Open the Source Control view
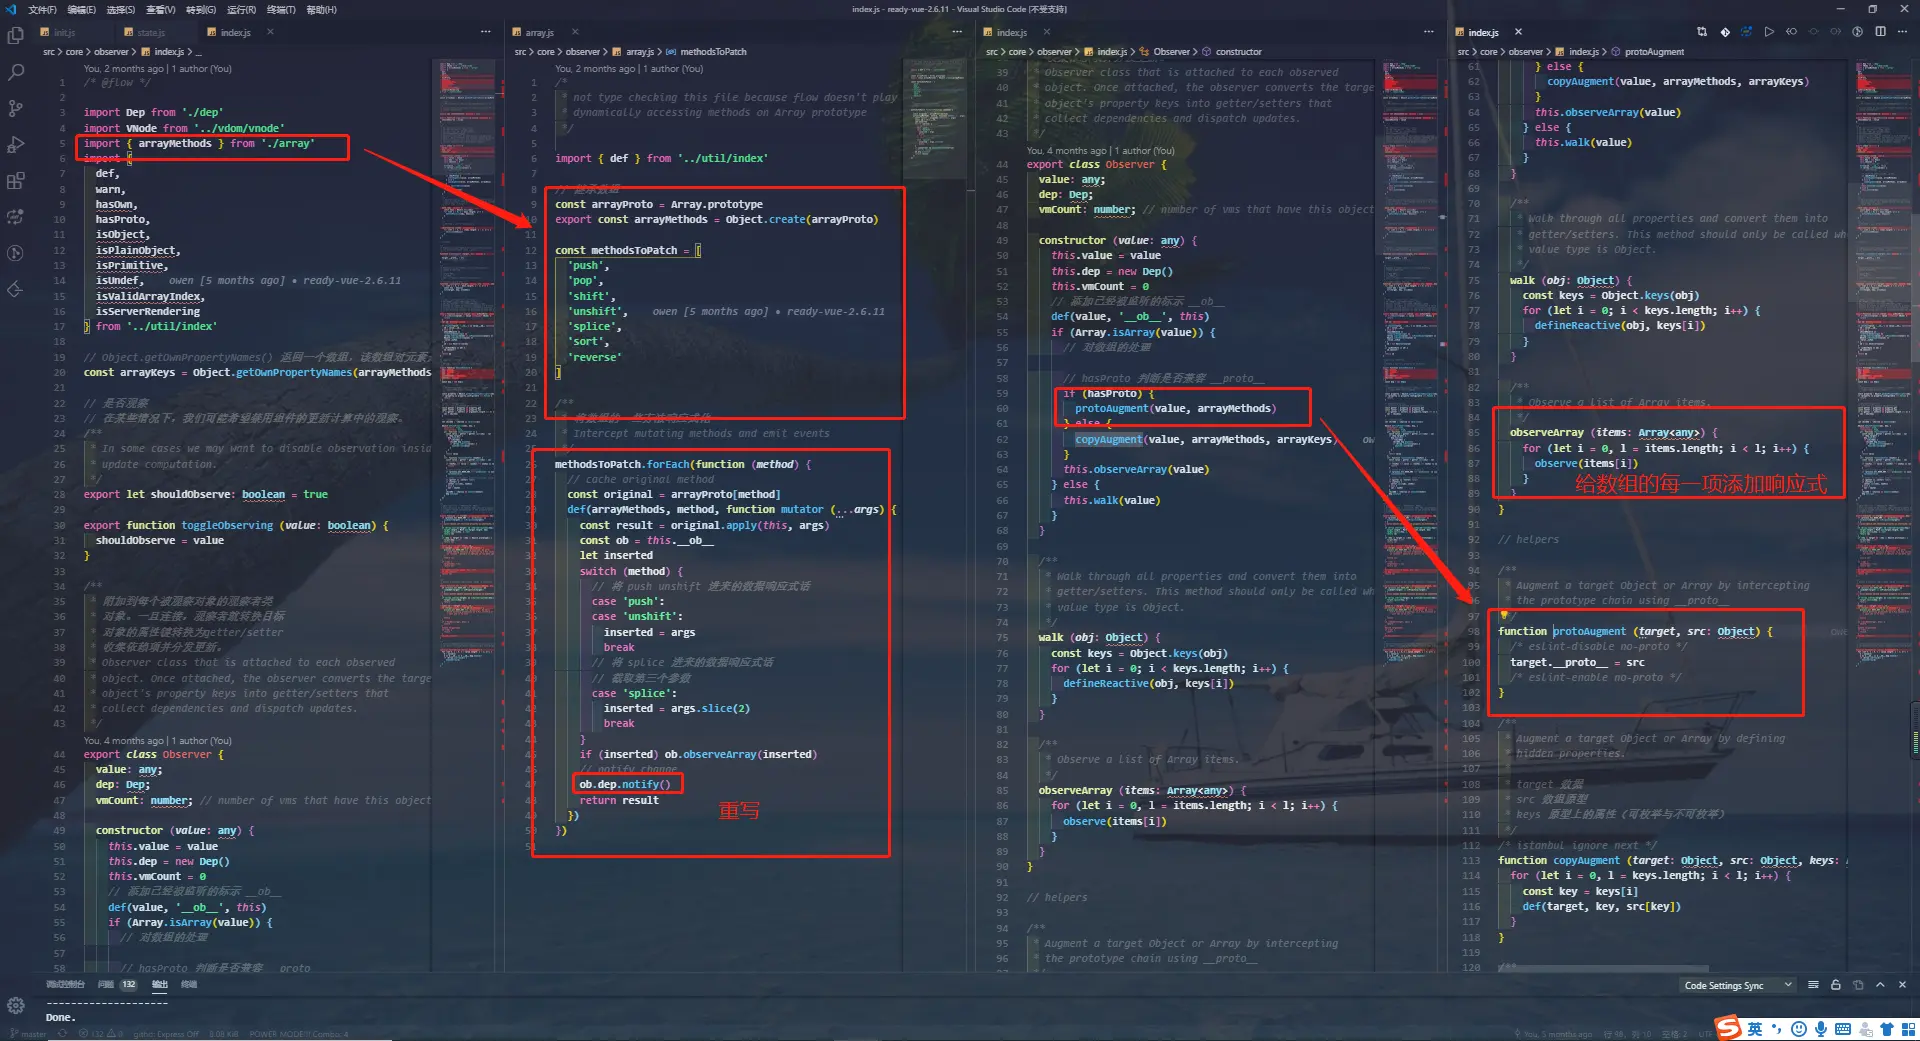The image size is (1920, 1041). tap(15, 109)
